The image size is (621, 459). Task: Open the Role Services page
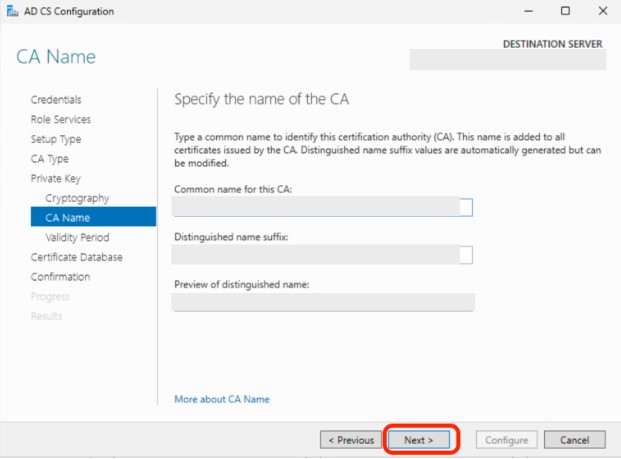(x=61, y=119)
